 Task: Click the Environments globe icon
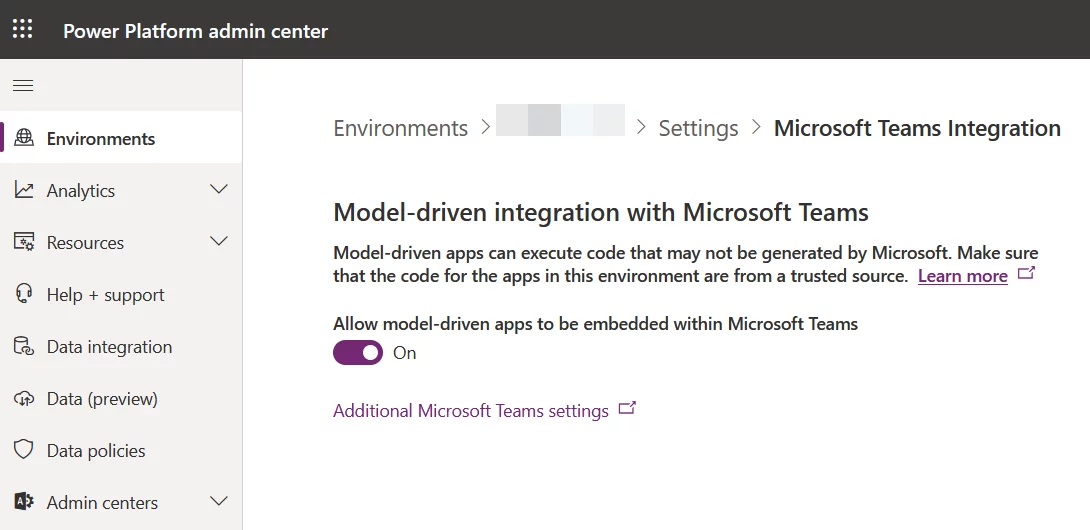tap(24, 138)
